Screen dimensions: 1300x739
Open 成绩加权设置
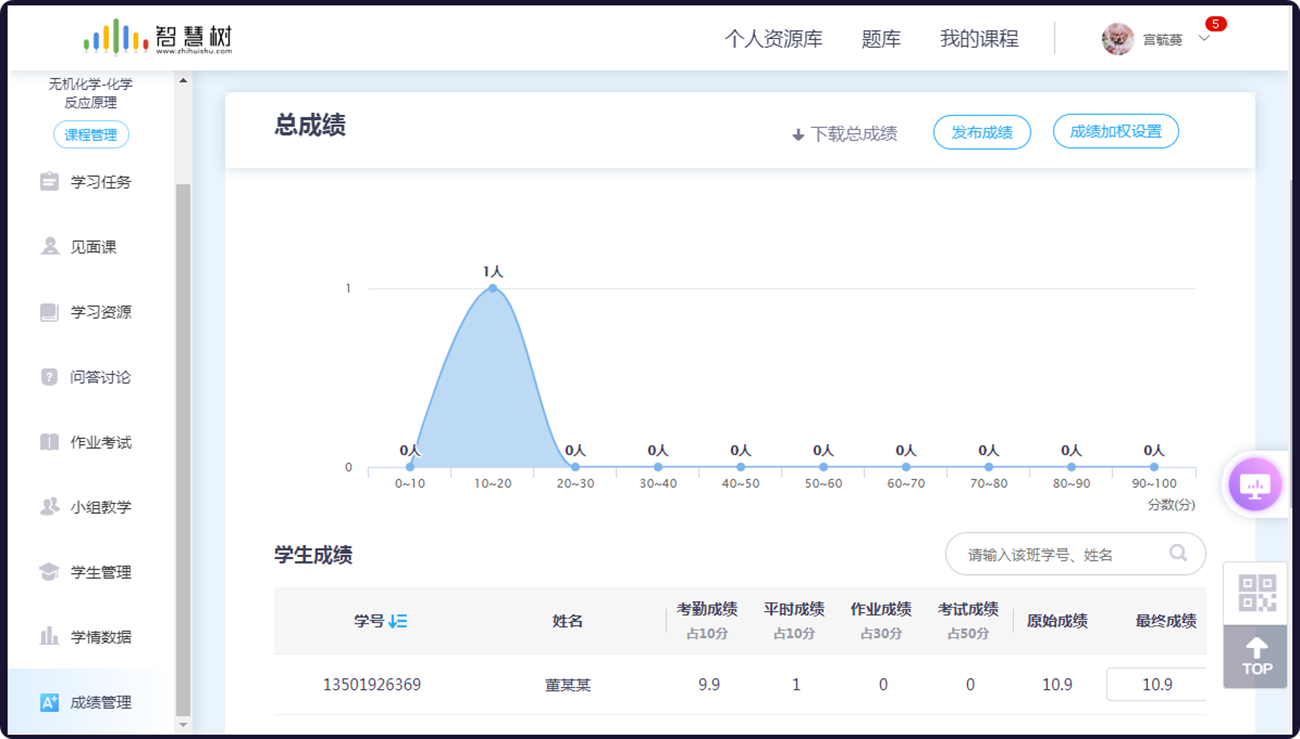coord(1115,131)
